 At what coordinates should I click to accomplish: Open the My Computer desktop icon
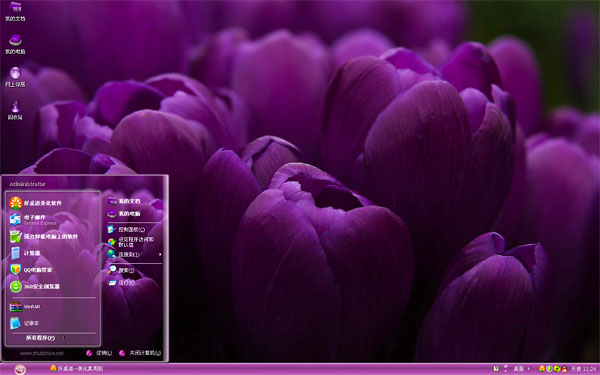coord(15,44)
